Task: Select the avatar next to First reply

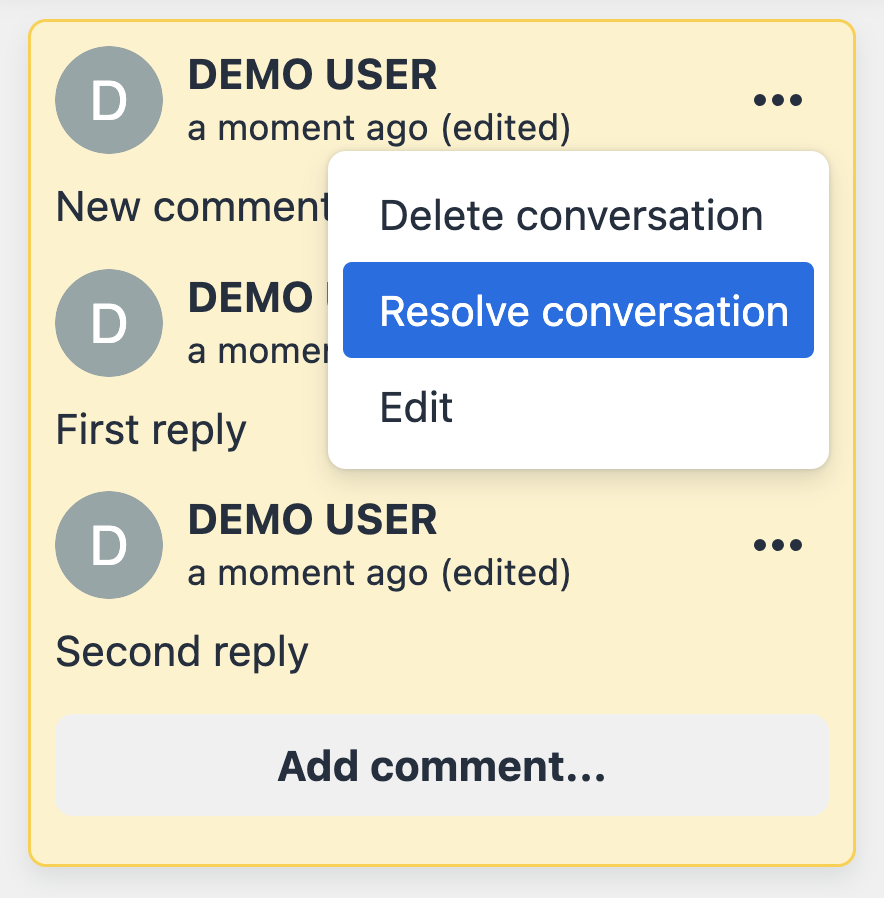Action: (x=109, y=322)
